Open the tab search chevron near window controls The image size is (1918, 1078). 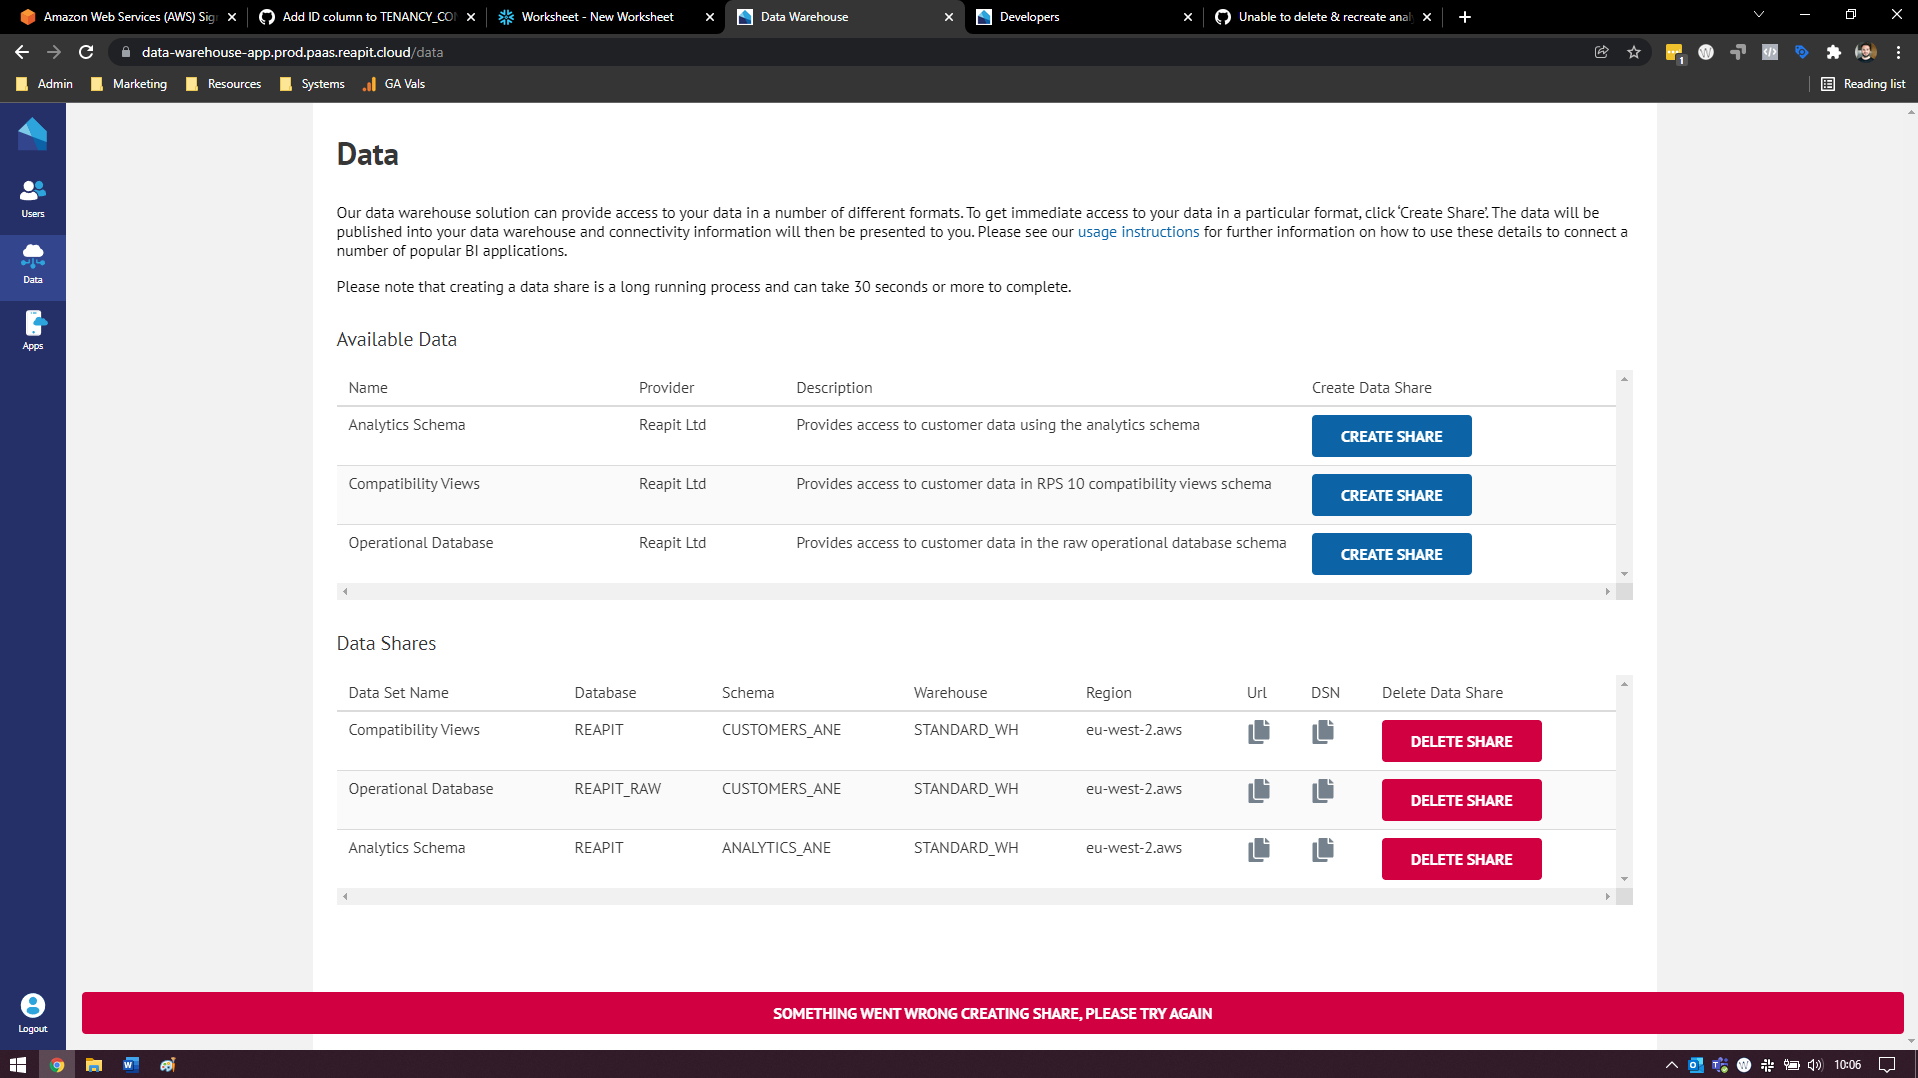(x=1758, y=14)
